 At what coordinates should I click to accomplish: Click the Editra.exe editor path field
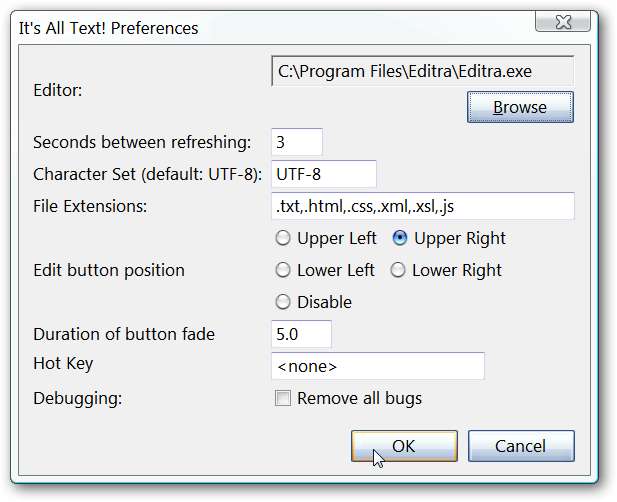(x=422, y=72)
